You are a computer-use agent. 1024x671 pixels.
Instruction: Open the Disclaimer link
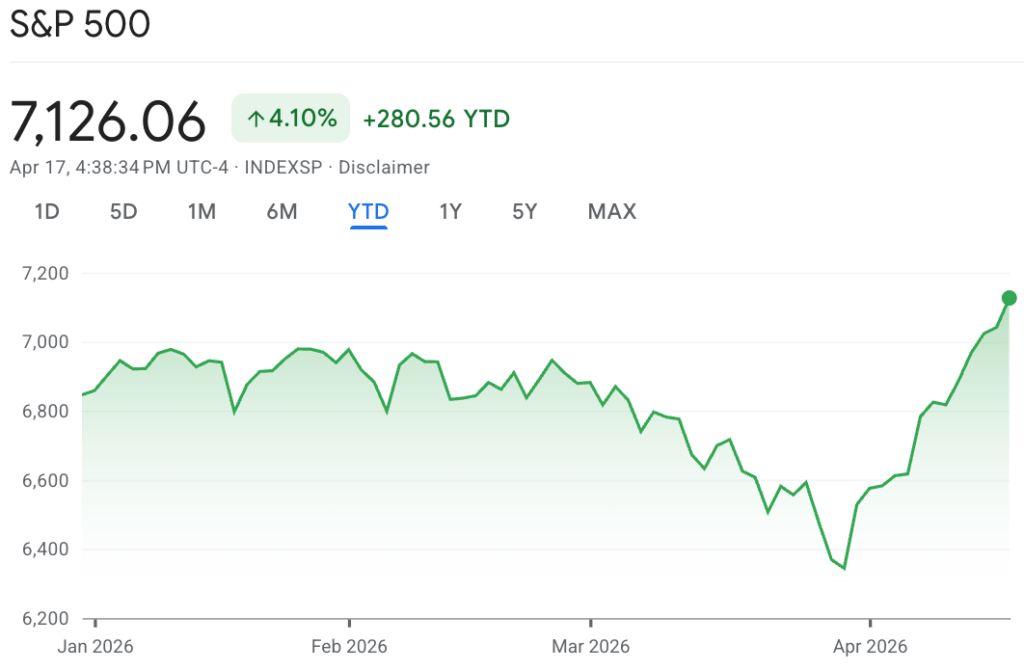[x=384, y=167]
